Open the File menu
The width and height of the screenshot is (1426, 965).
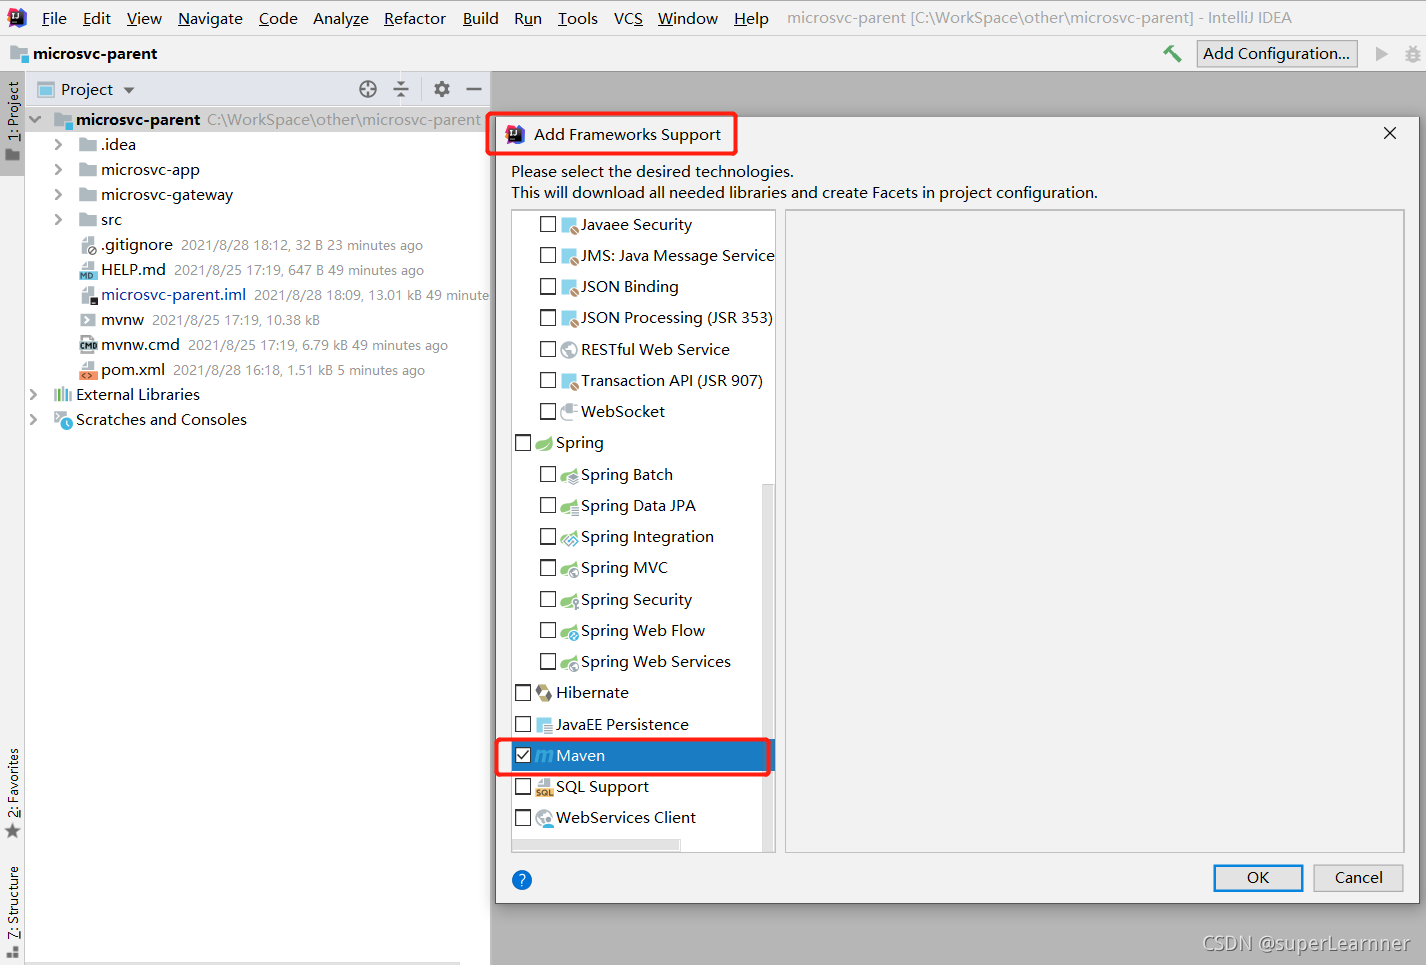pyautogui.click(x=54, y=18)
